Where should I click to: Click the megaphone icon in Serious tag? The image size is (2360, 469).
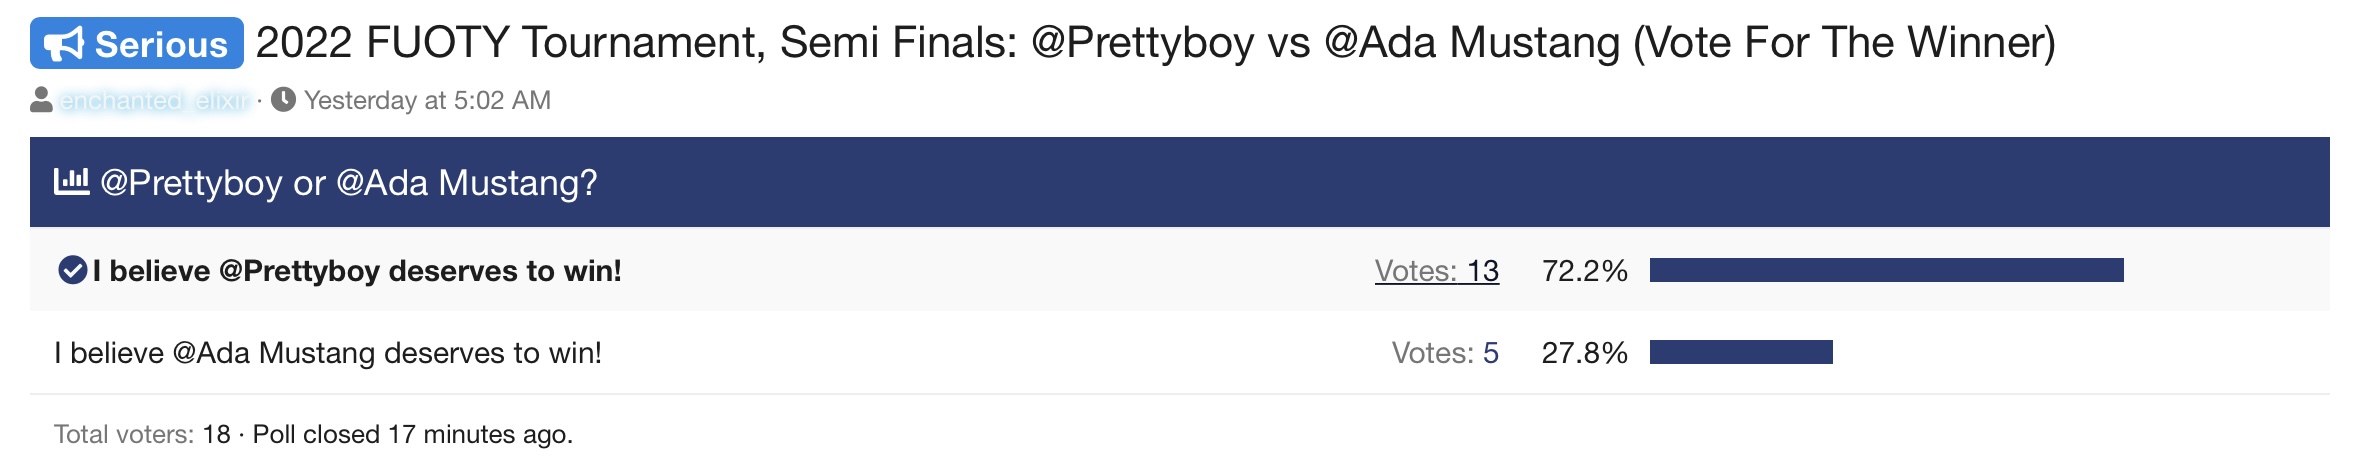coord(64,44)
